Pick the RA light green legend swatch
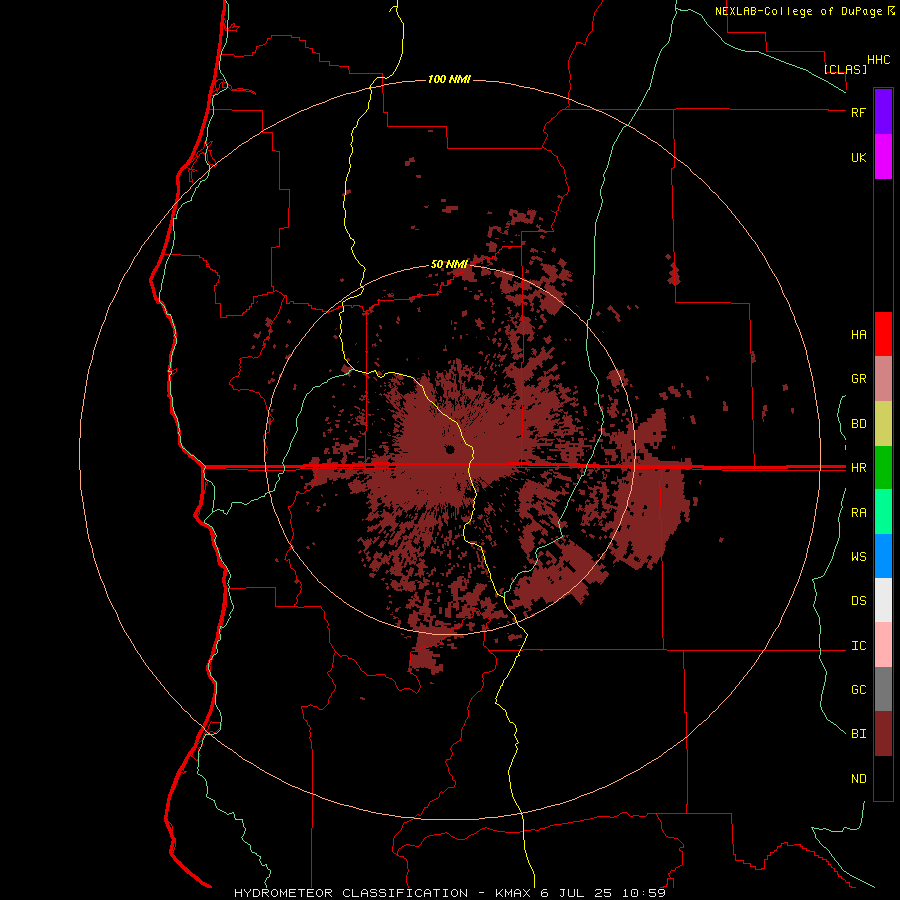 pos(883,511)
